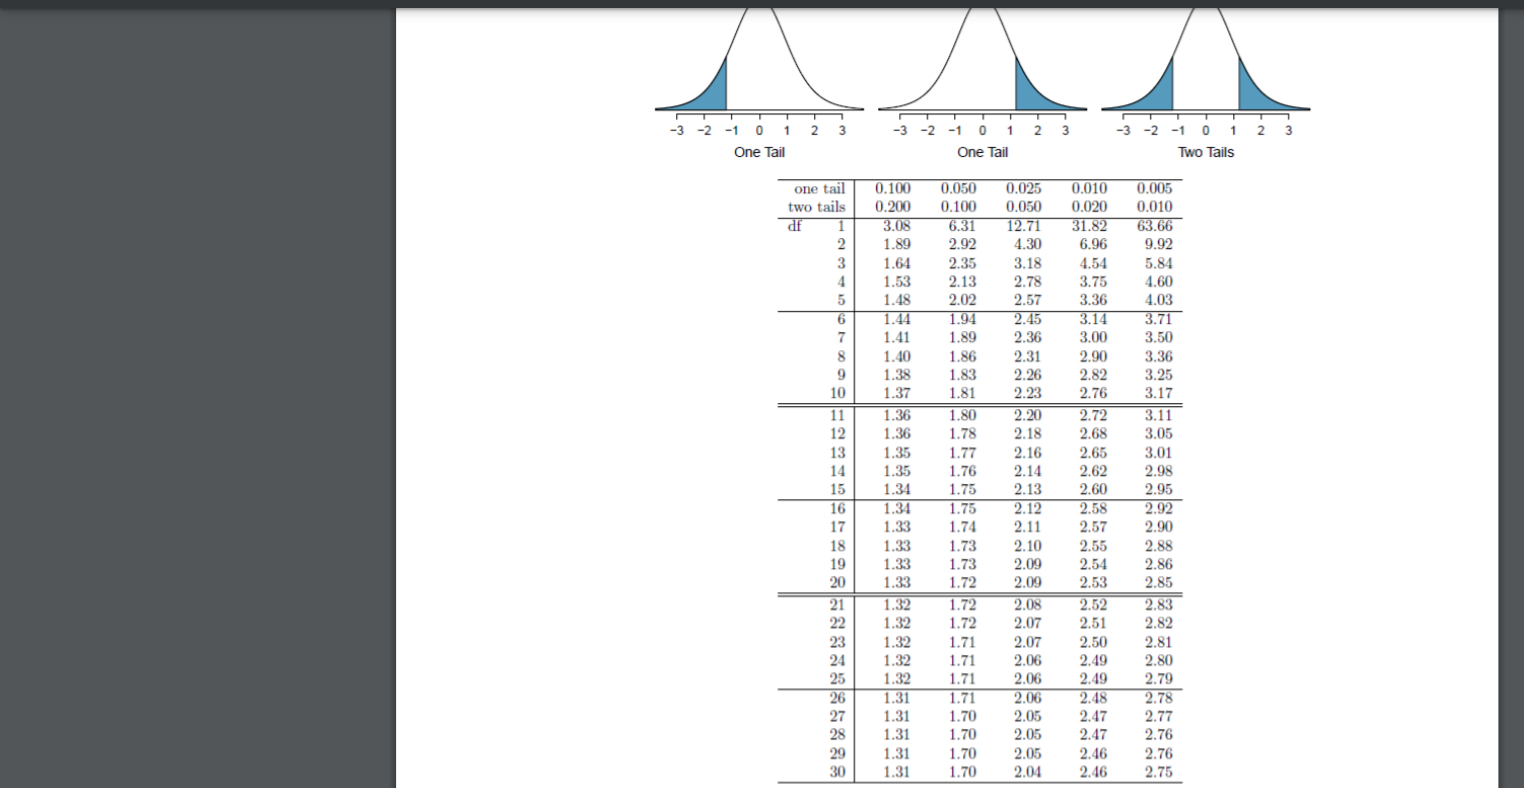The height and width of the screenshot is (788, 1524).
Task: Click the 'Two Tails' label under right curve
Action: 1205,152
